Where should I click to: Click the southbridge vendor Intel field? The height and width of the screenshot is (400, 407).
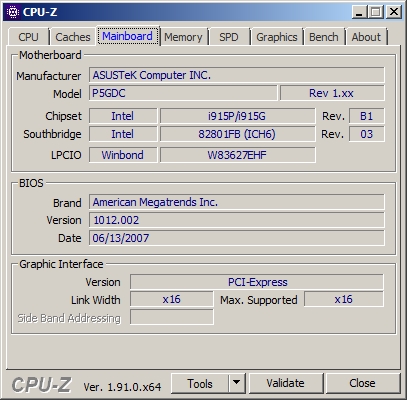pos(123,134)
